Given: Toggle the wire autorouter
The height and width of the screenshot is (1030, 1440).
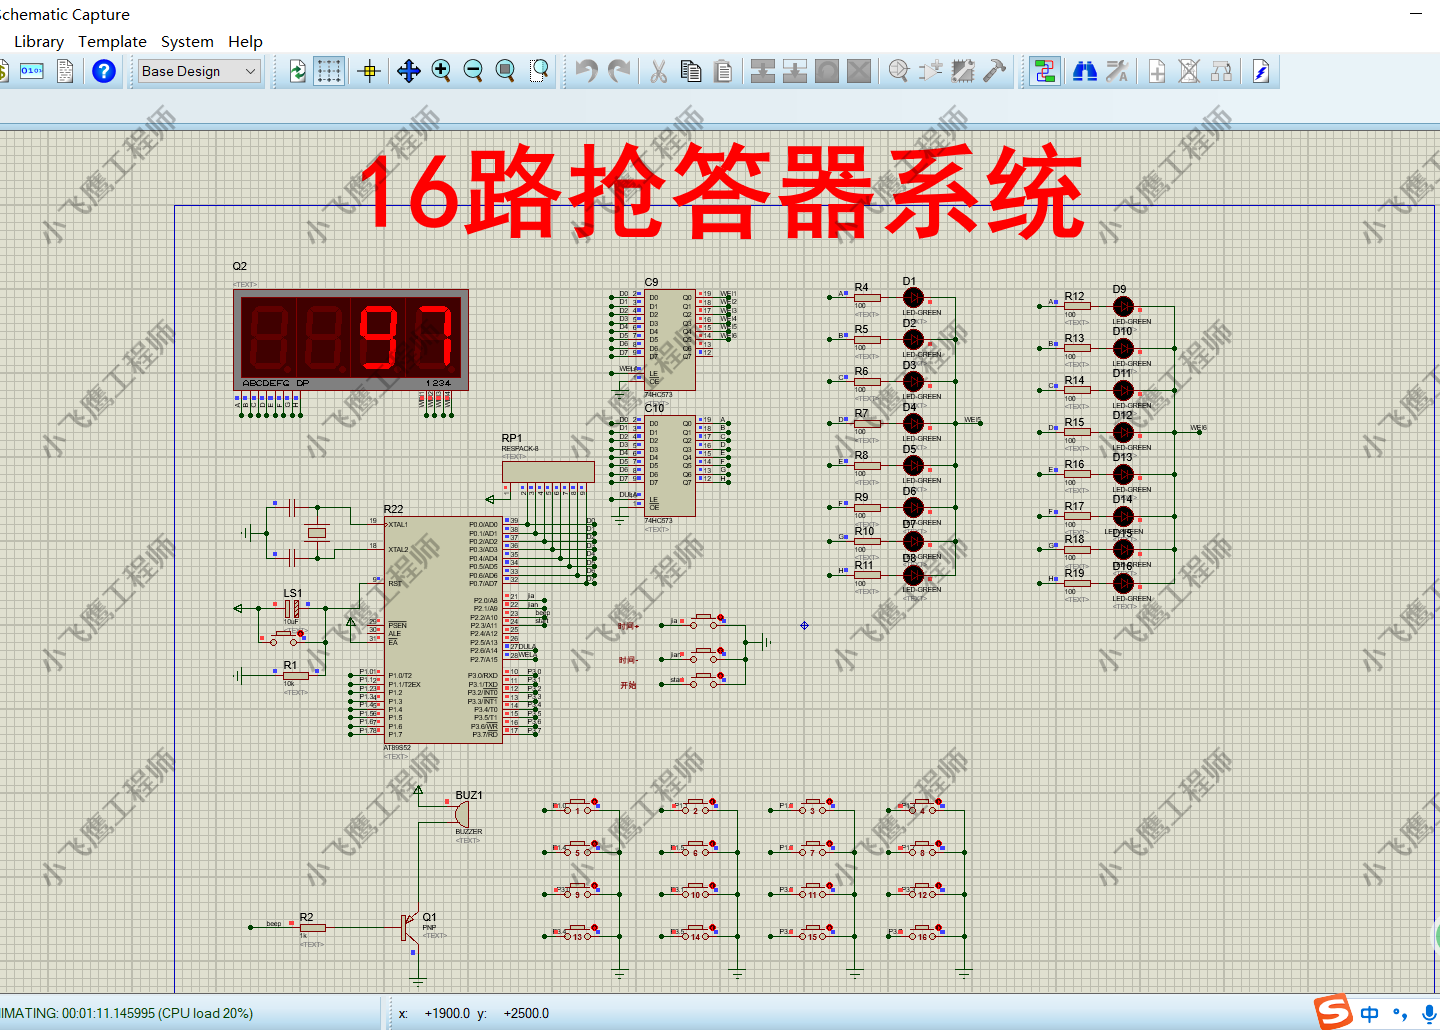Looking at the screenshot, I should click(1045, 71).
